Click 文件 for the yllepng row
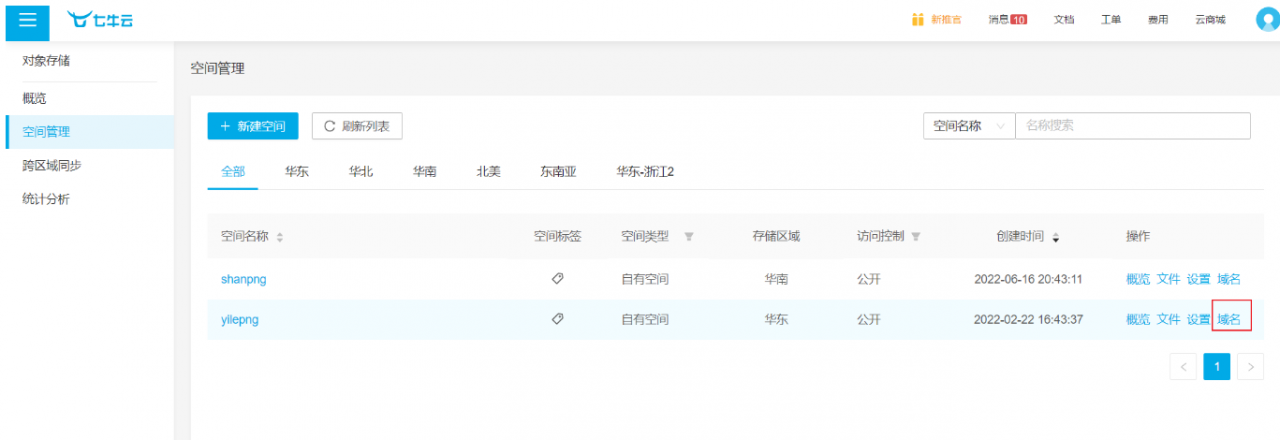The width and height of the screenshot is (1280, 440). tap(1169, 319)
